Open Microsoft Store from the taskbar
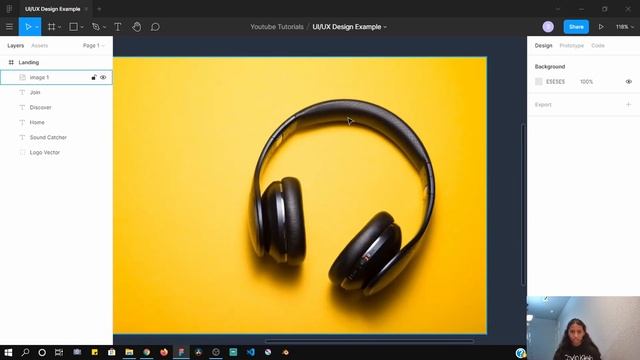The width and height of the screenshot is (640, 360). tap(111, 352)
